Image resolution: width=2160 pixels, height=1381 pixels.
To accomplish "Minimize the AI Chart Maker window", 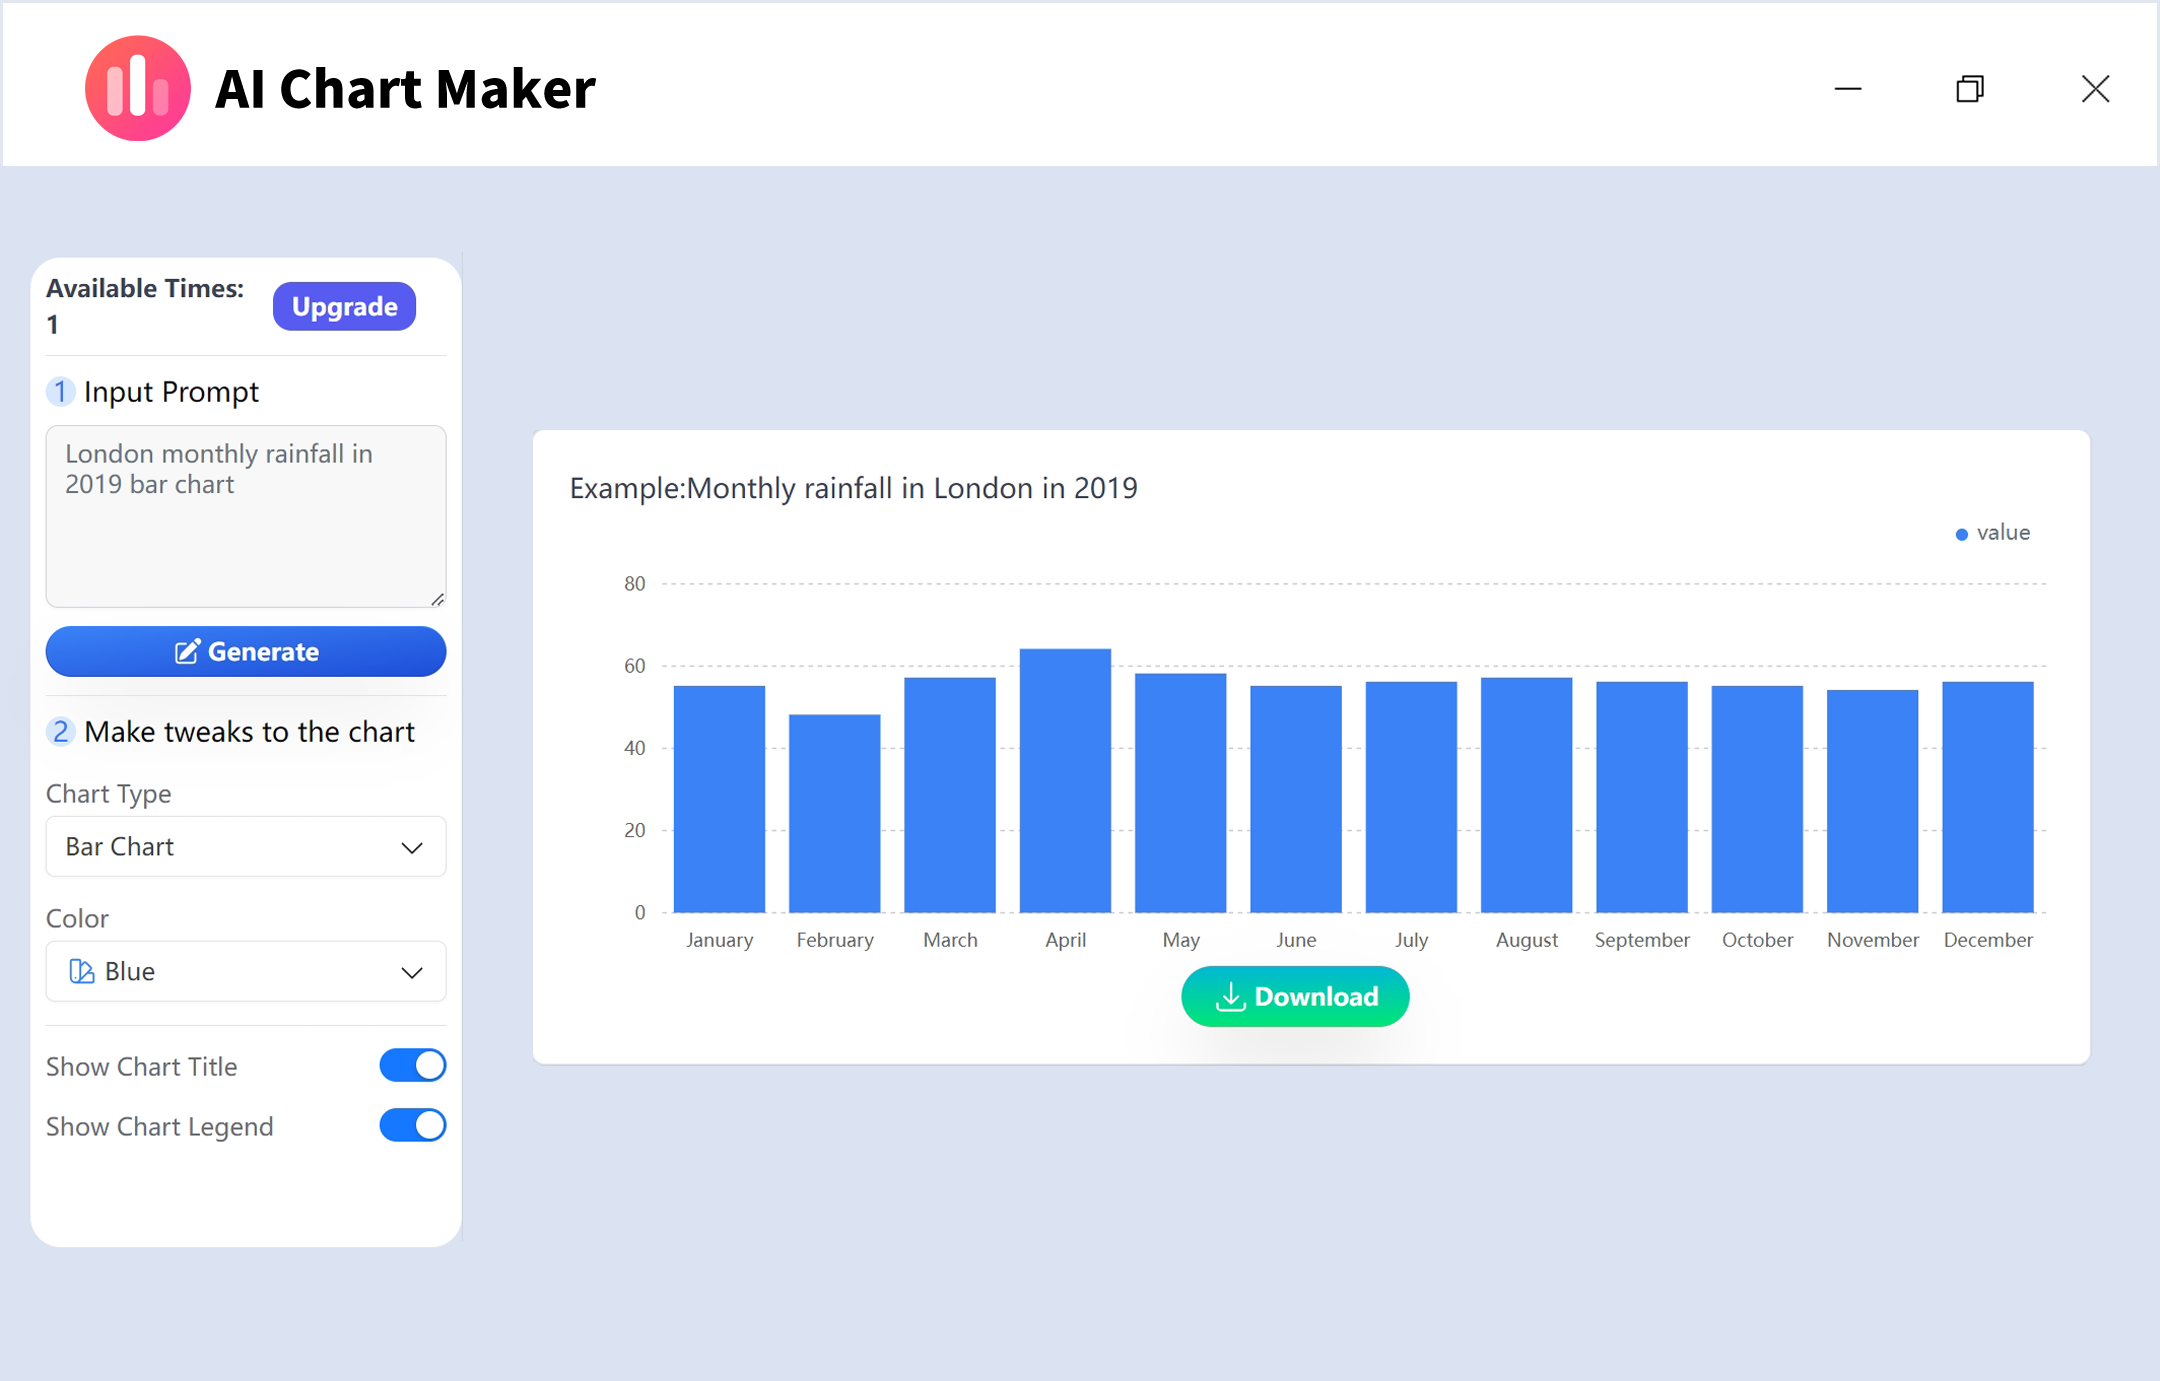I will coord(1848,89).
